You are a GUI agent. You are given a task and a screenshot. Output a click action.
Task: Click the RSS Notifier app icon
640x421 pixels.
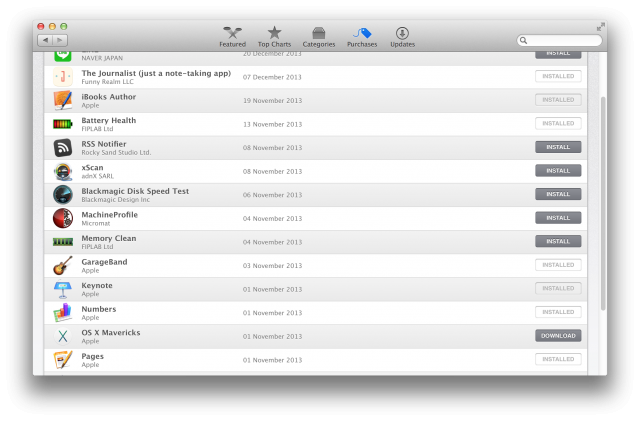pos(63,147)
